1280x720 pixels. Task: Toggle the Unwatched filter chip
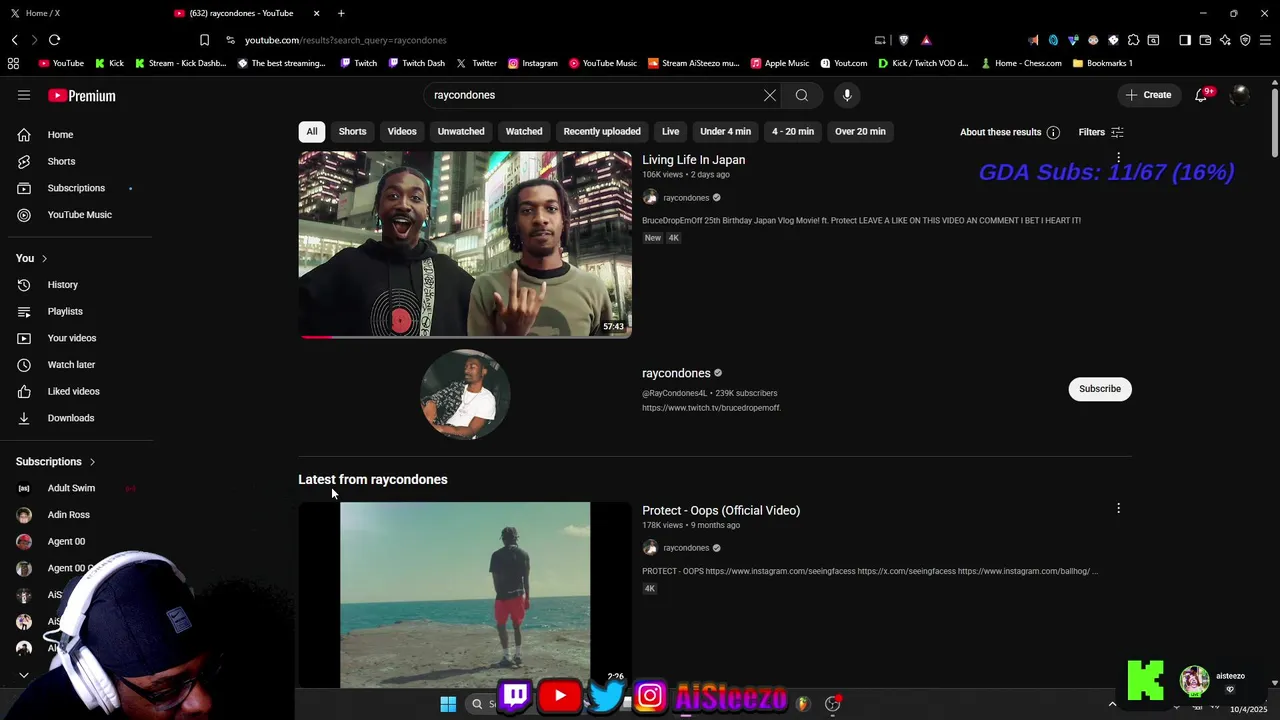461,132
